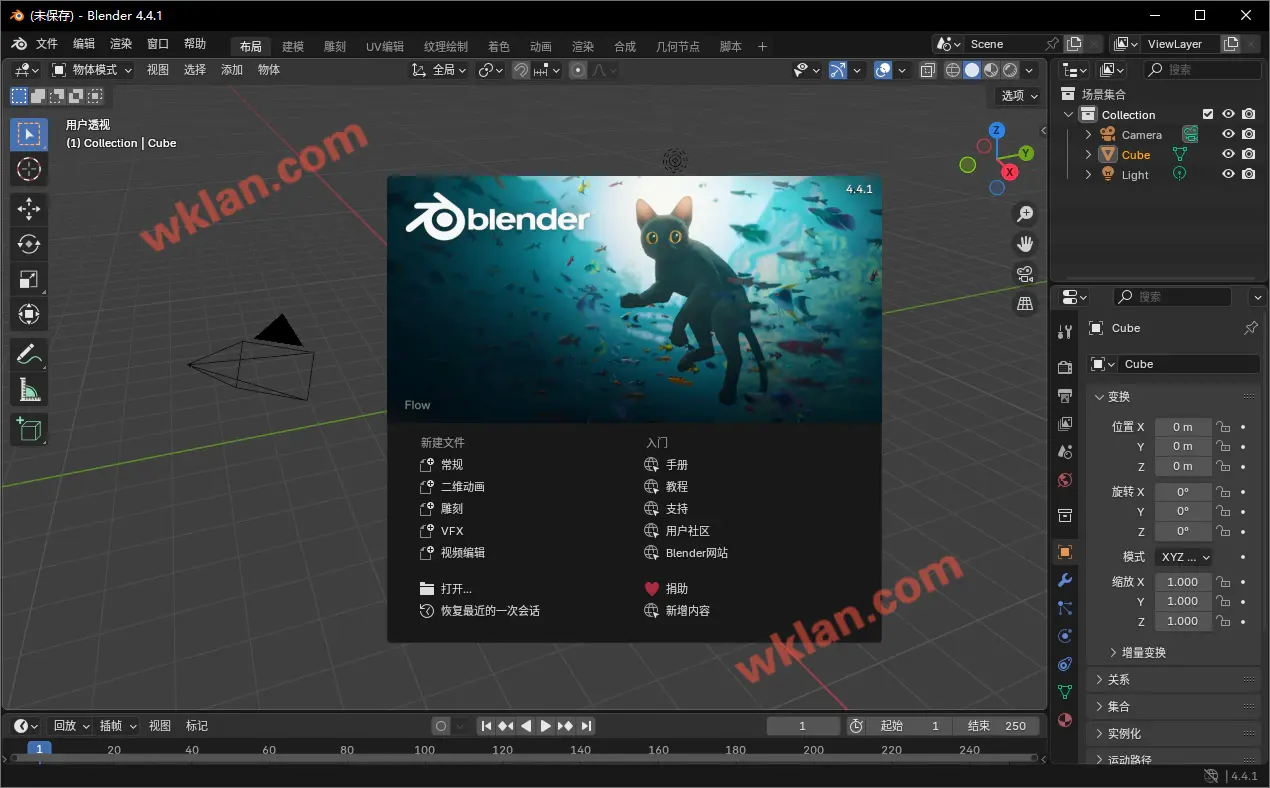
Task: Select the Scale tool
Action: pos(29,279)
